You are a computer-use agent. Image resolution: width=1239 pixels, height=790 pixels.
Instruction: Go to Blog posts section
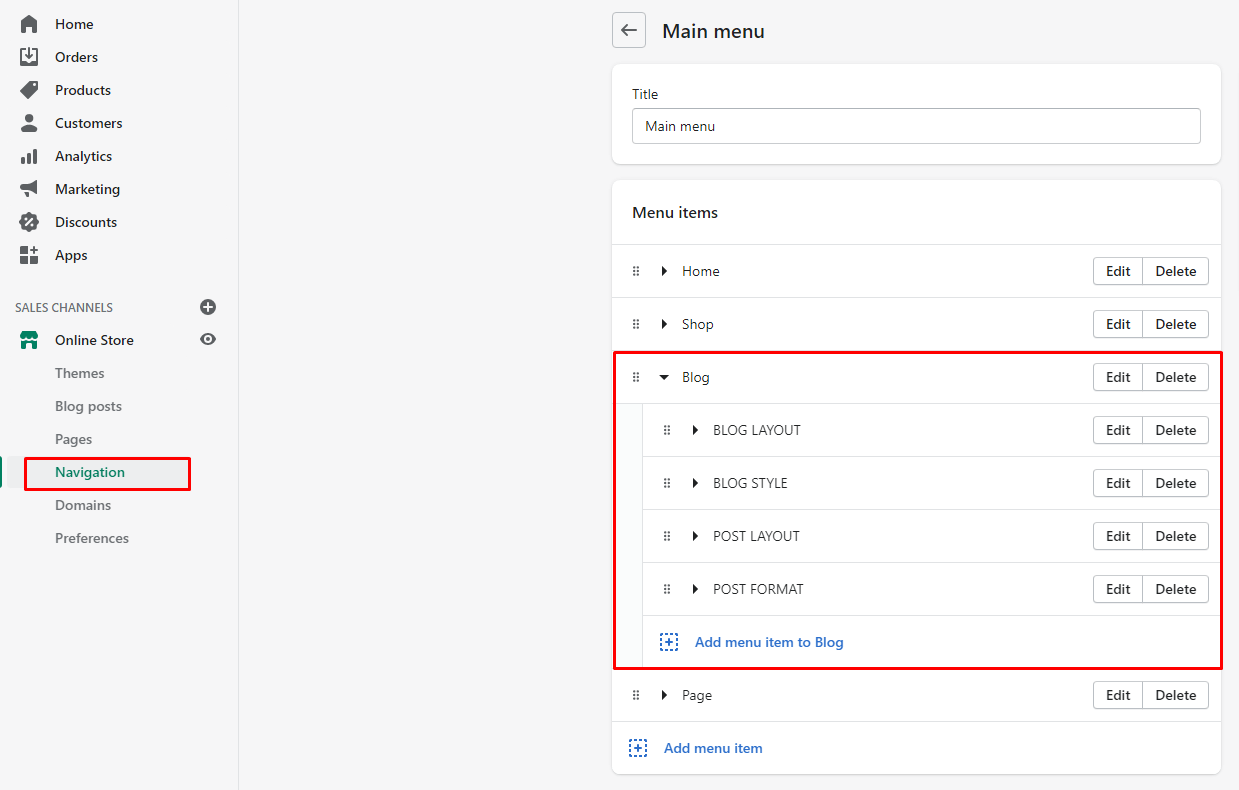pyautogui.click(x=88, y=406)
